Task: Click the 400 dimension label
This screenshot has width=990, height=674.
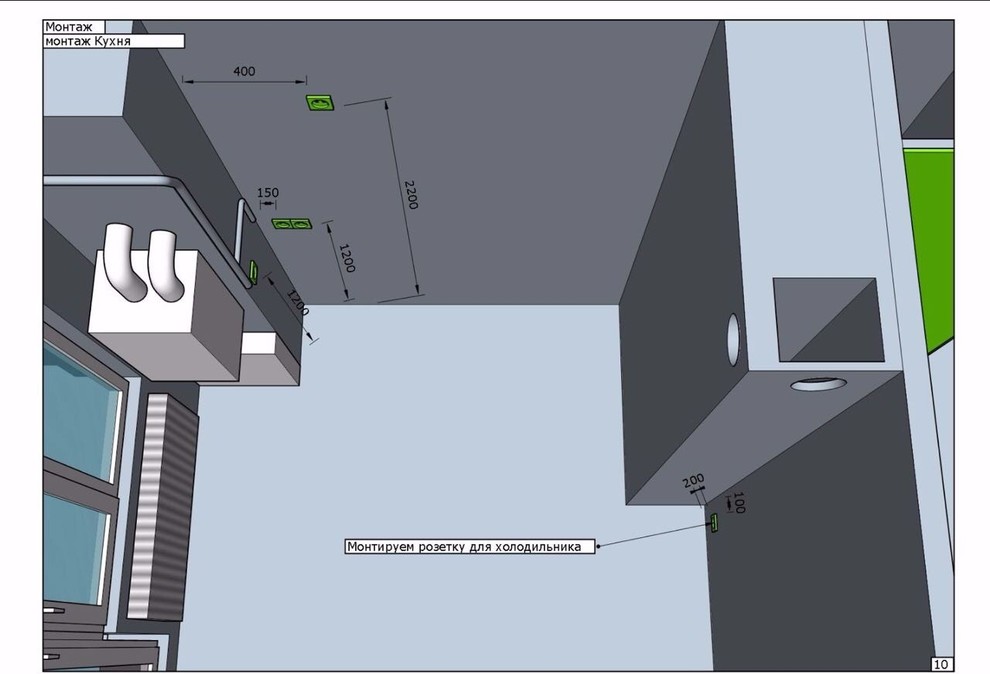Action: (x=244, y=71)
